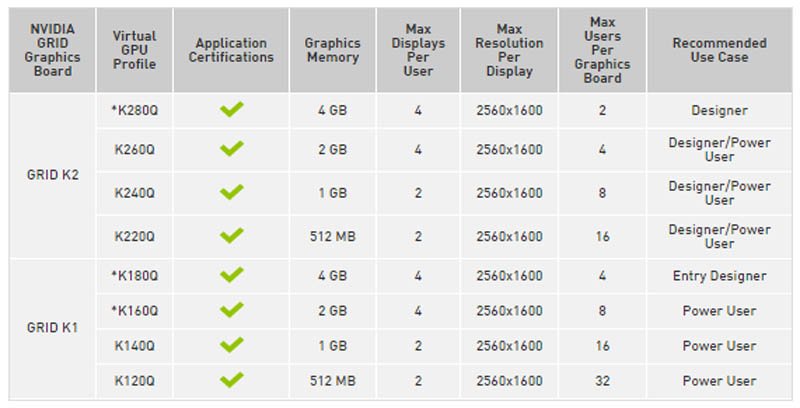Select the 'K120Q' profile cell
Screen dimensions: 800x408
point(135,381)
